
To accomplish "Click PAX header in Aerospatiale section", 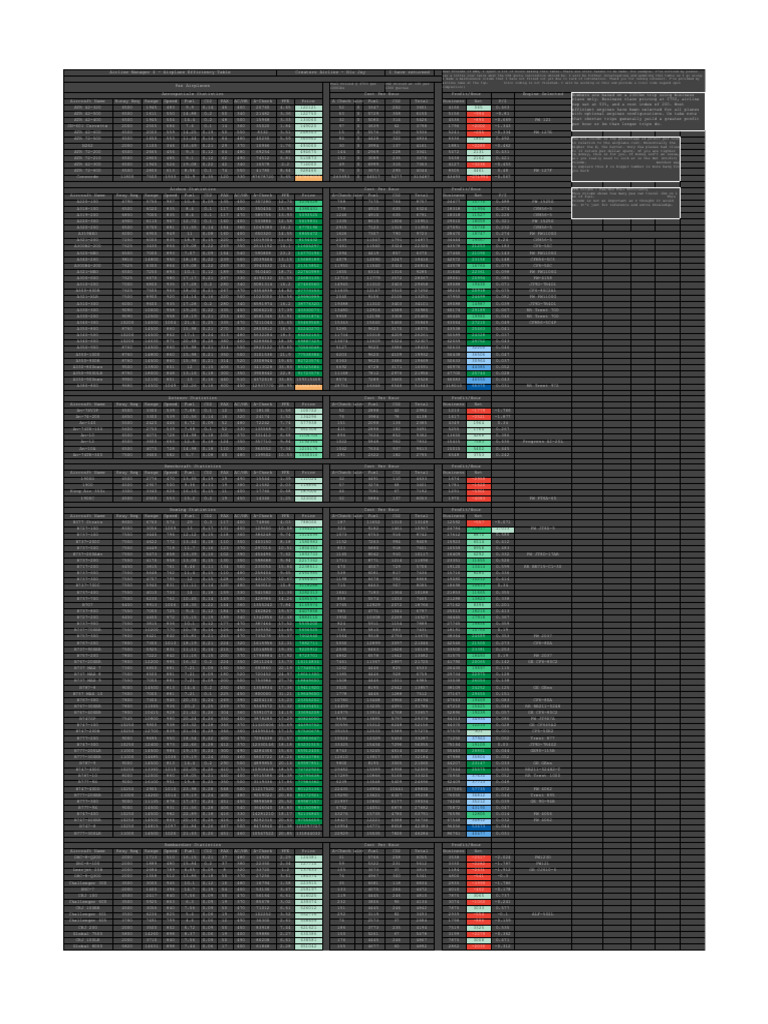I will click(224, 101).
